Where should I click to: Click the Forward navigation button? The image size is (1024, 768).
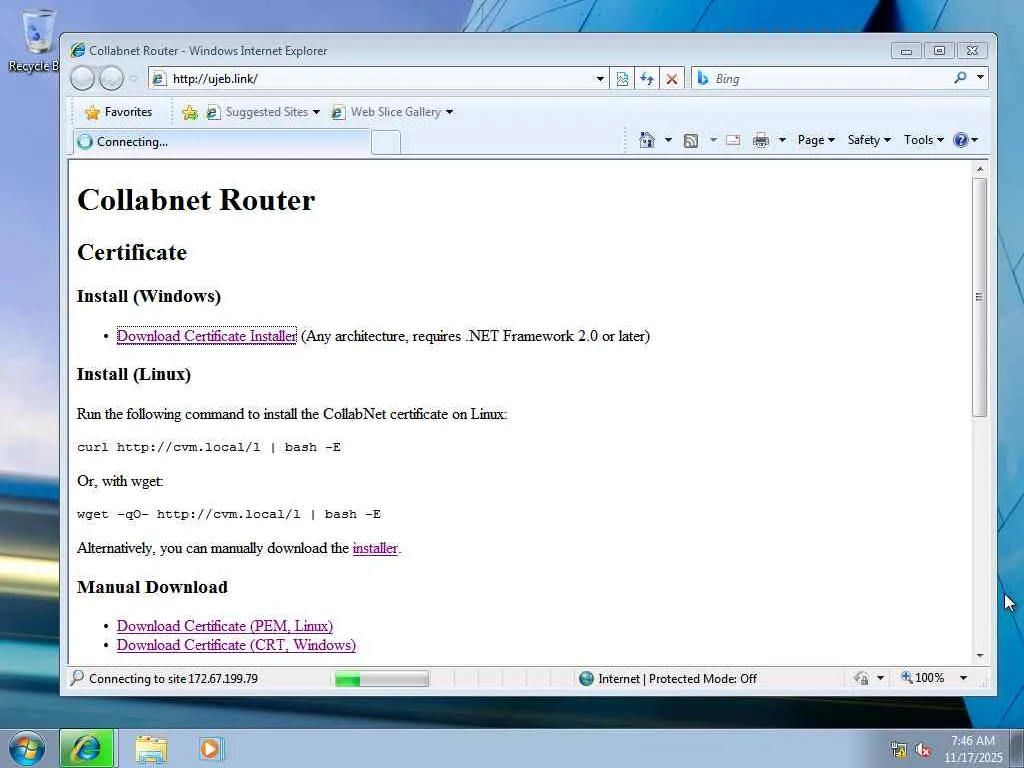click(111, 79)
